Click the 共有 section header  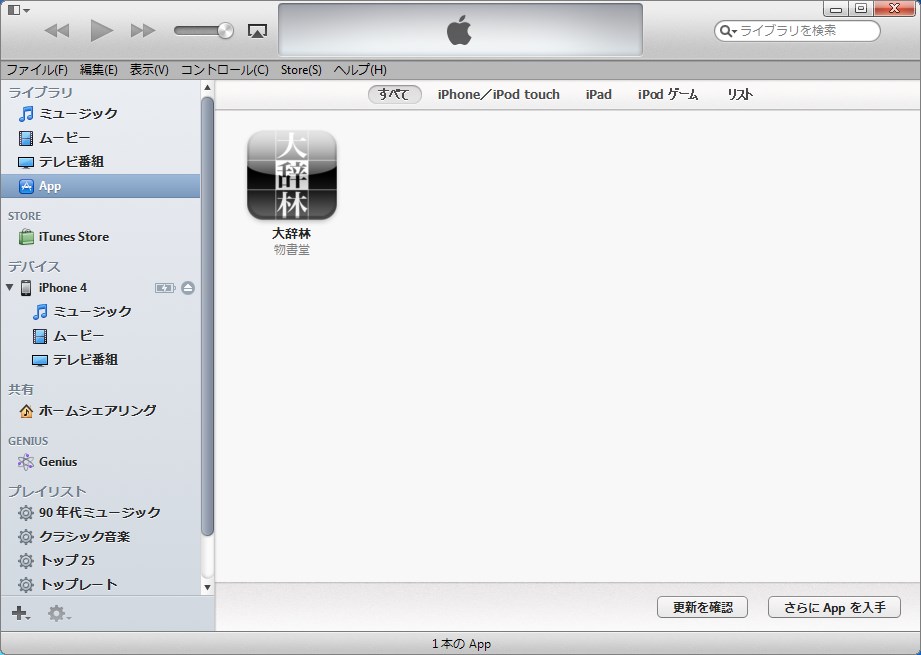point(21,389)
